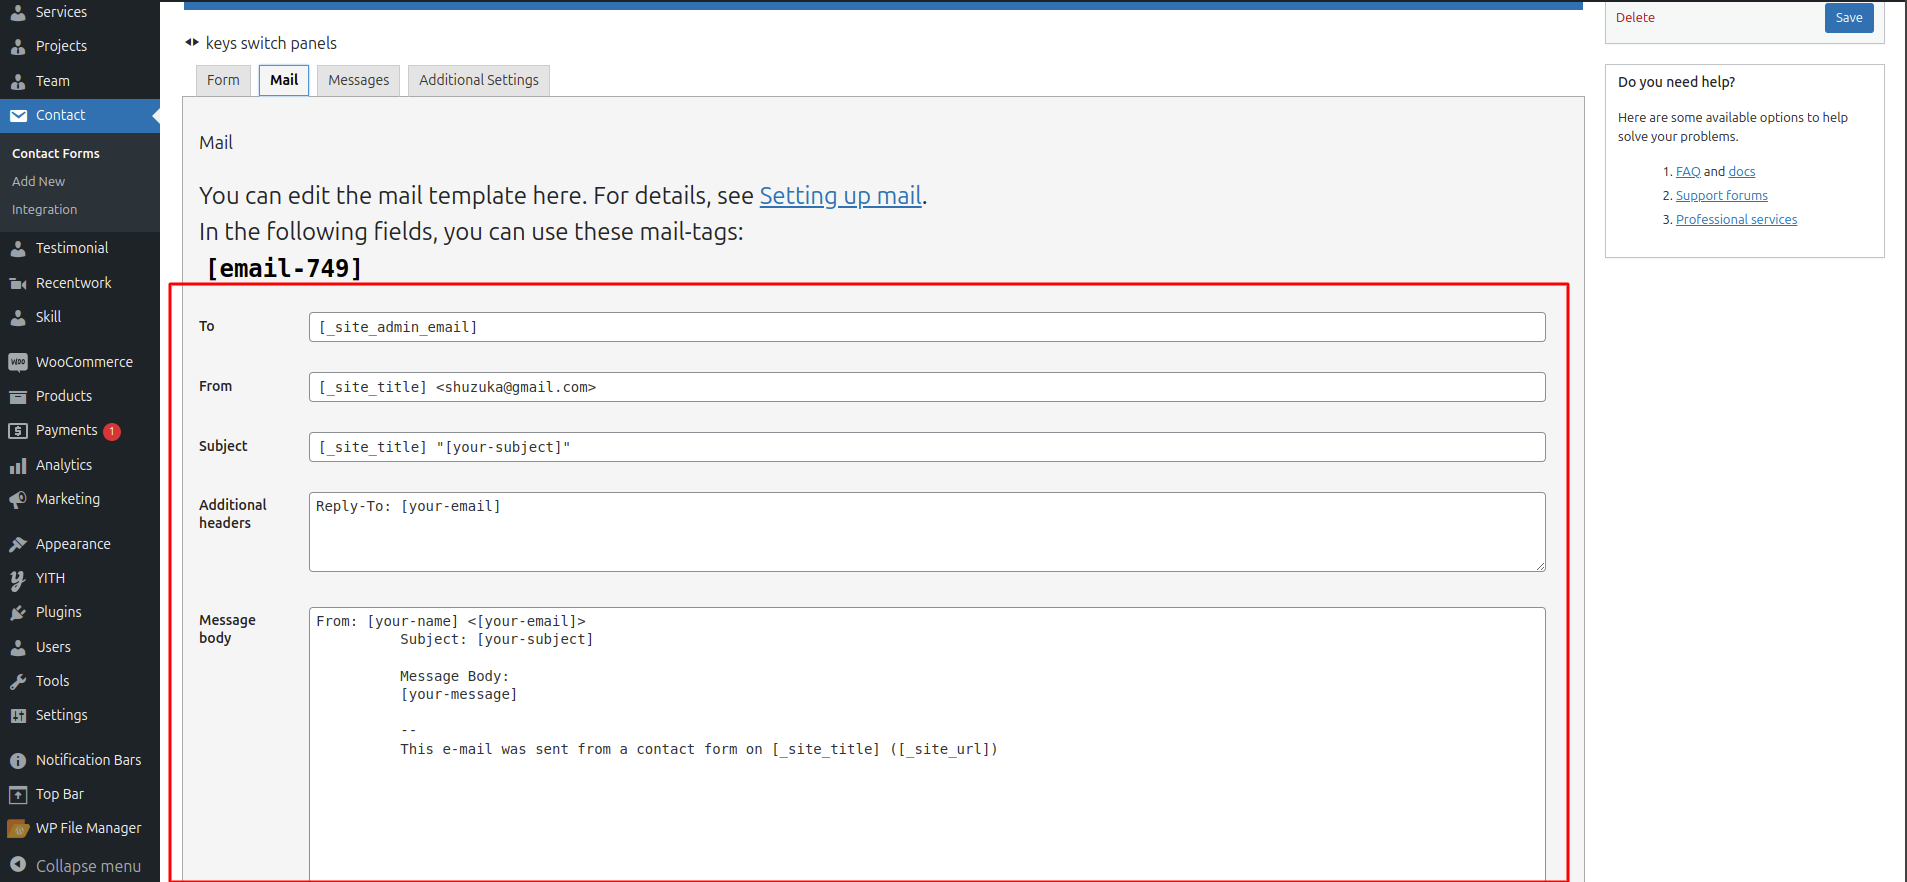Click the WooCommerce logo icon
This screenshot has width=1907, height=882.
(18, 362)
